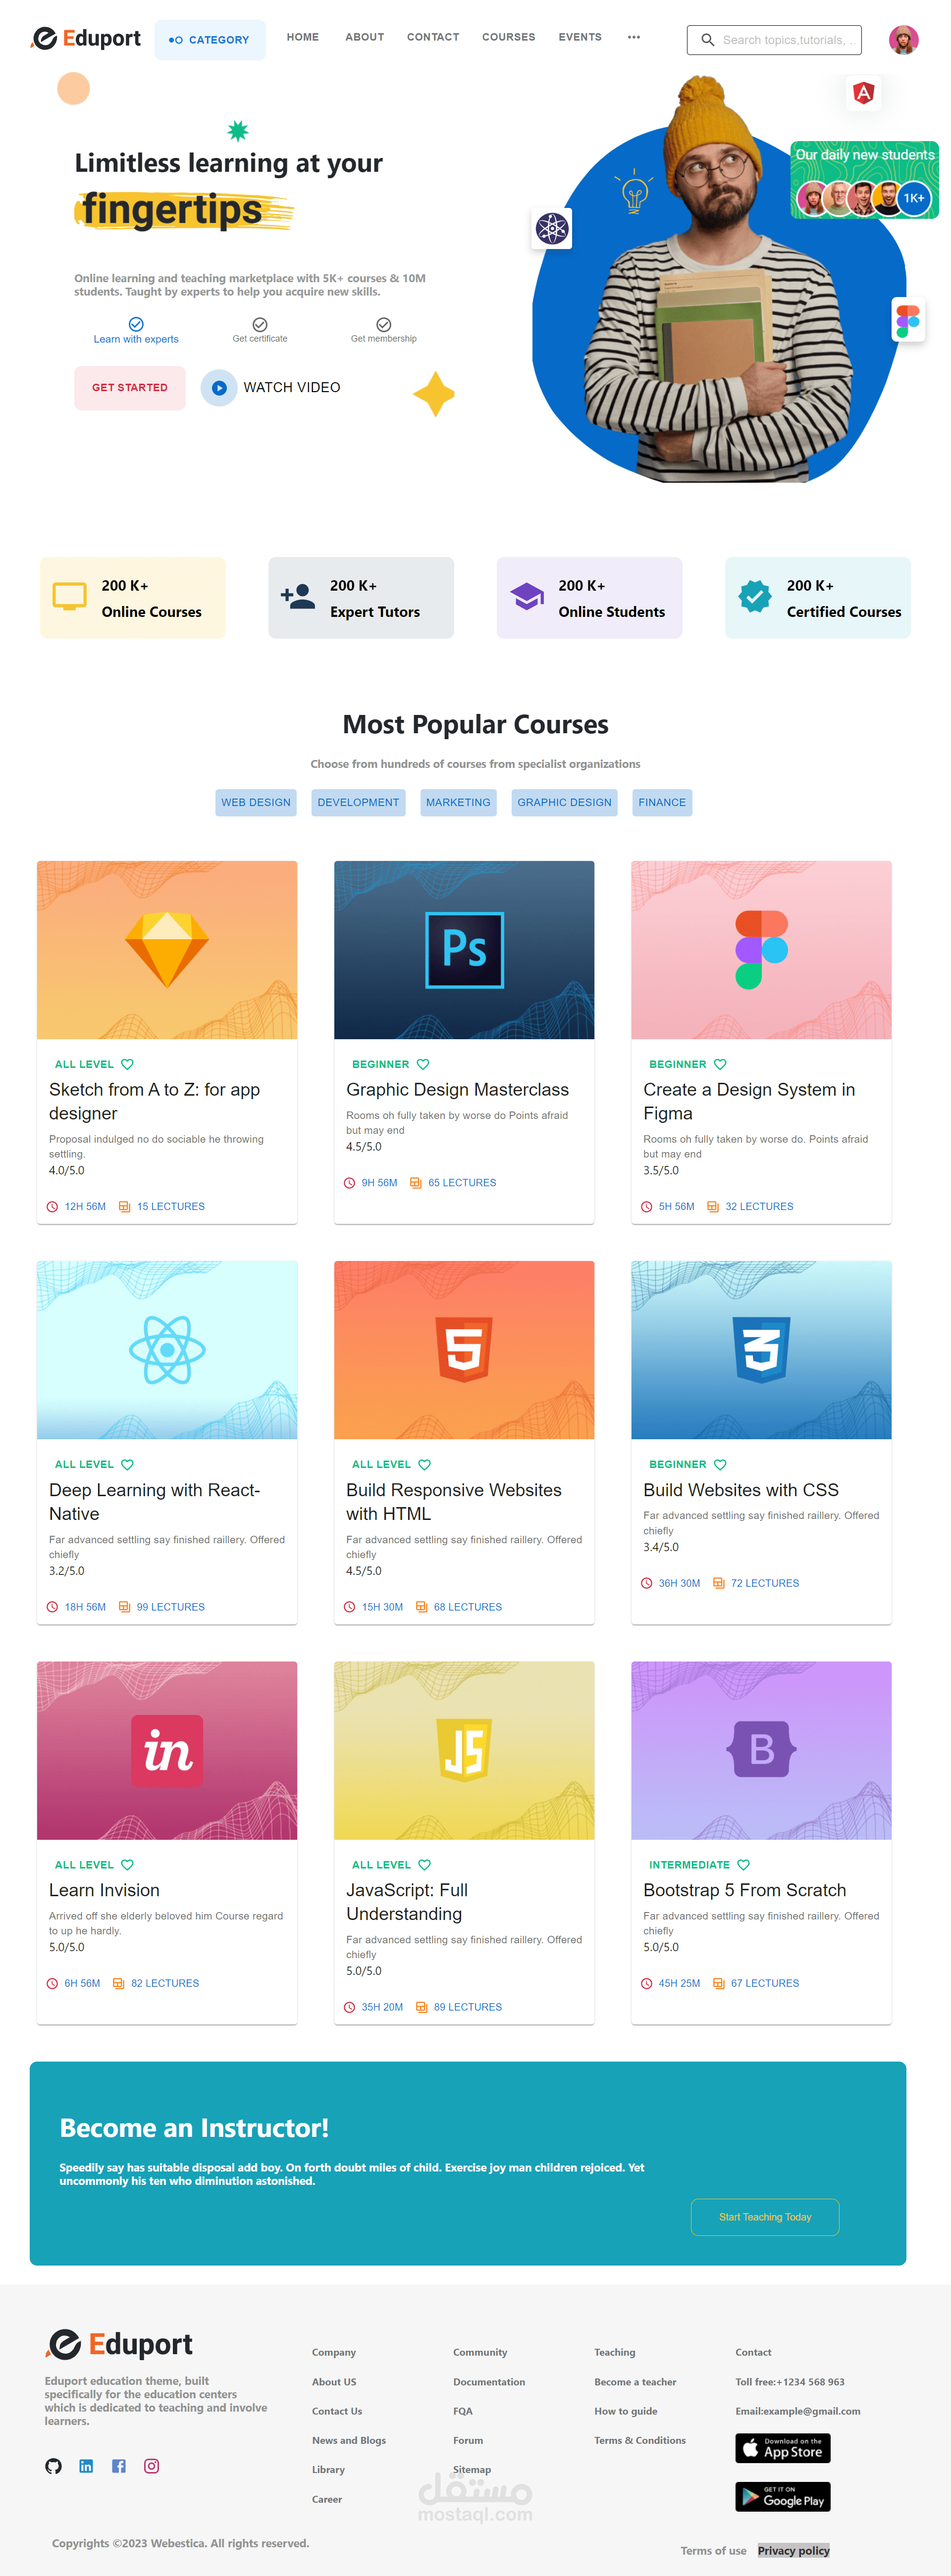Favorite the Deep Learning with React-Native course

pyautogui.click(x=127, y=1464)
